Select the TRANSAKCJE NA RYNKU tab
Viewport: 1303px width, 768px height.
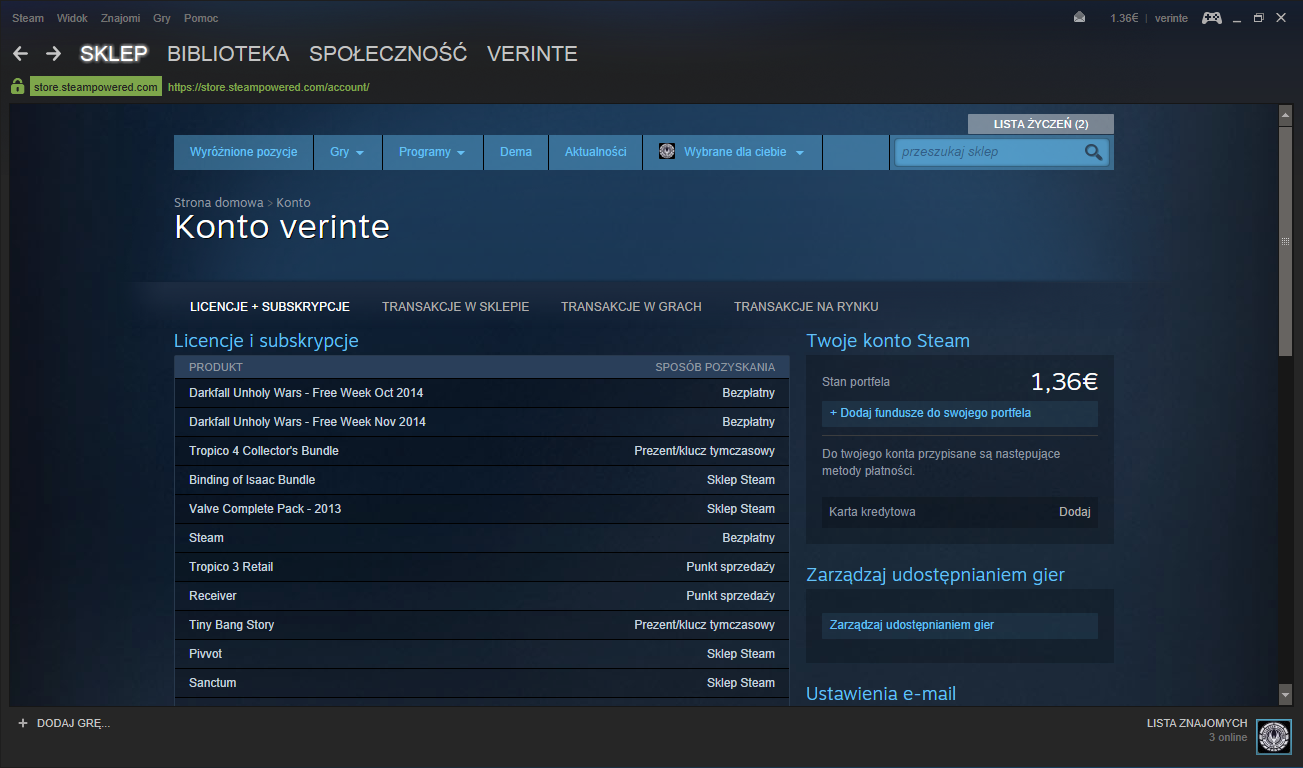coord(806,307)
